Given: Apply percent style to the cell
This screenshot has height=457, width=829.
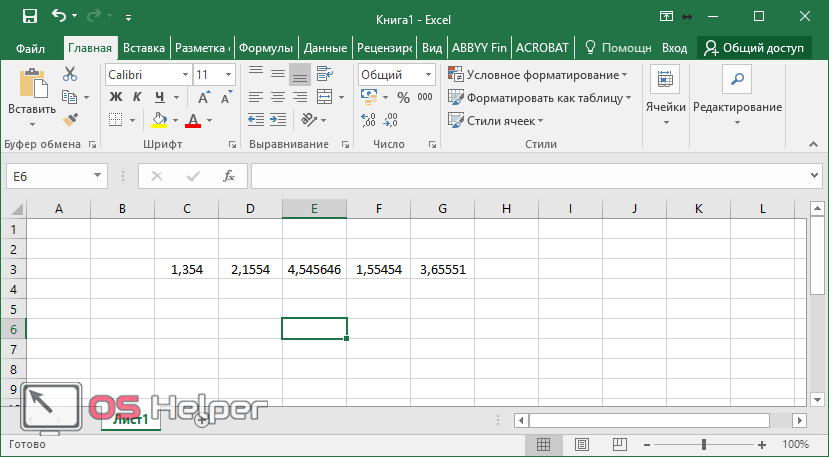Looking at the screenshot, I should pyautogui.click(x=403, y=97).
